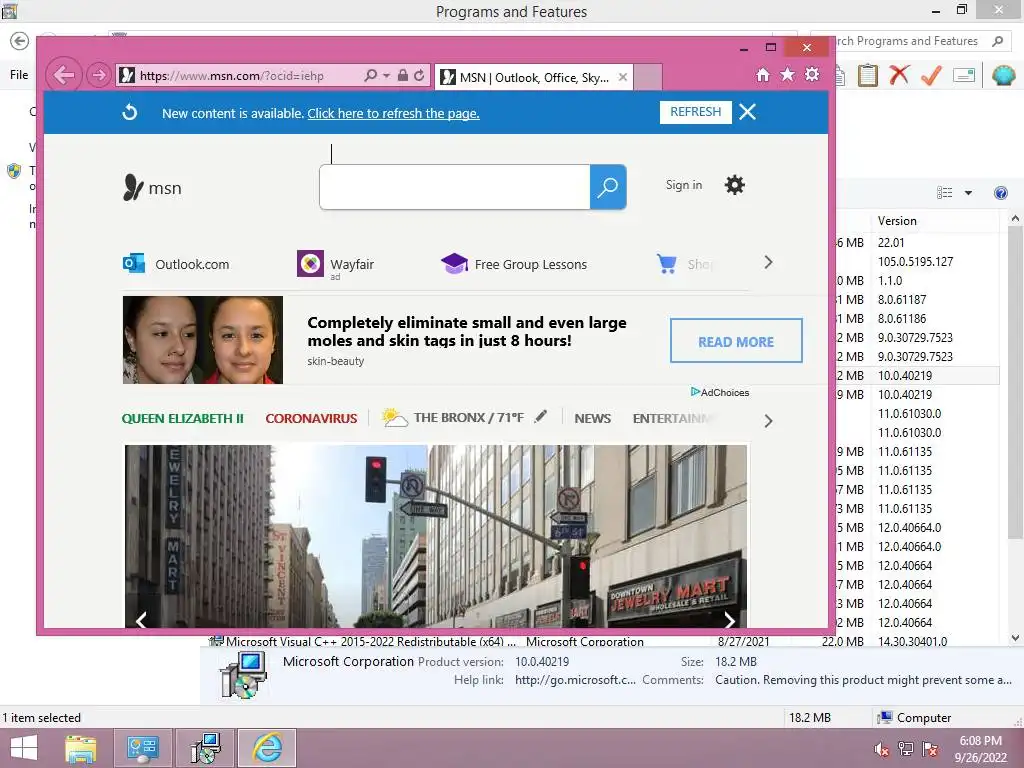Click the 'Click here to refresh the page' link

point(393,113)
